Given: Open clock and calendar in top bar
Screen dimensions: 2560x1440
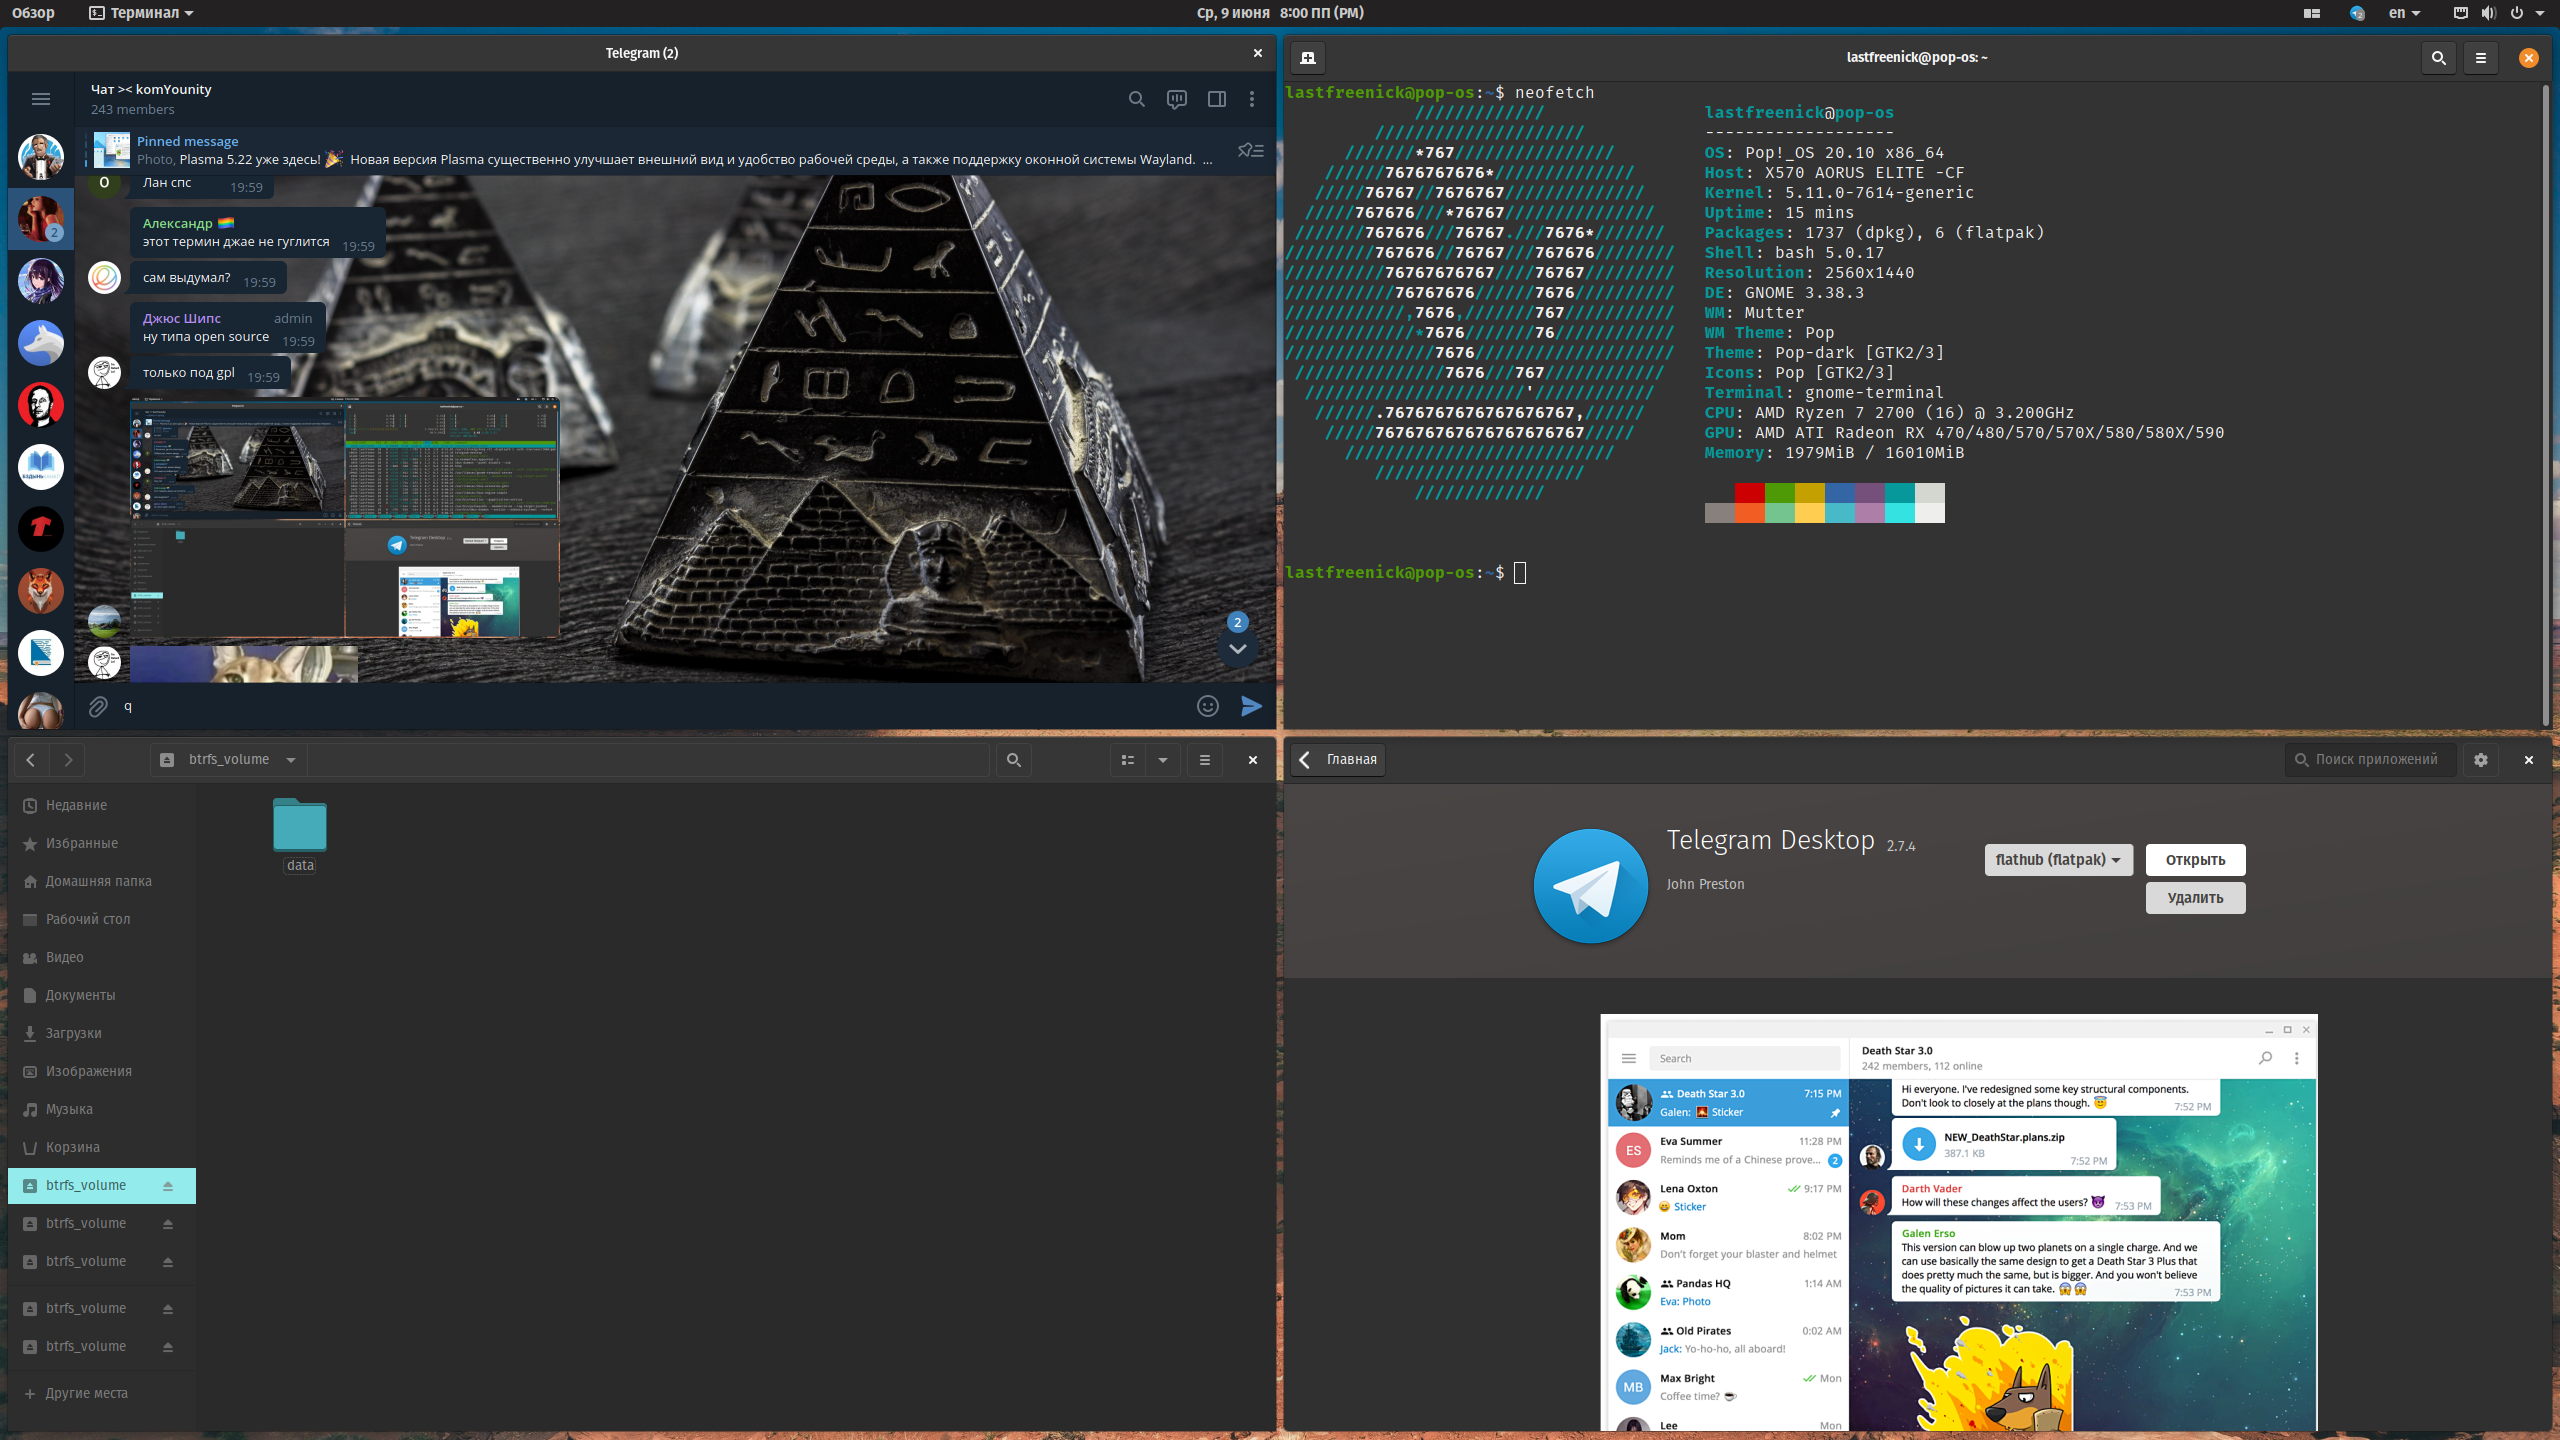Looking at the screenshot, I should [1280, 13].
